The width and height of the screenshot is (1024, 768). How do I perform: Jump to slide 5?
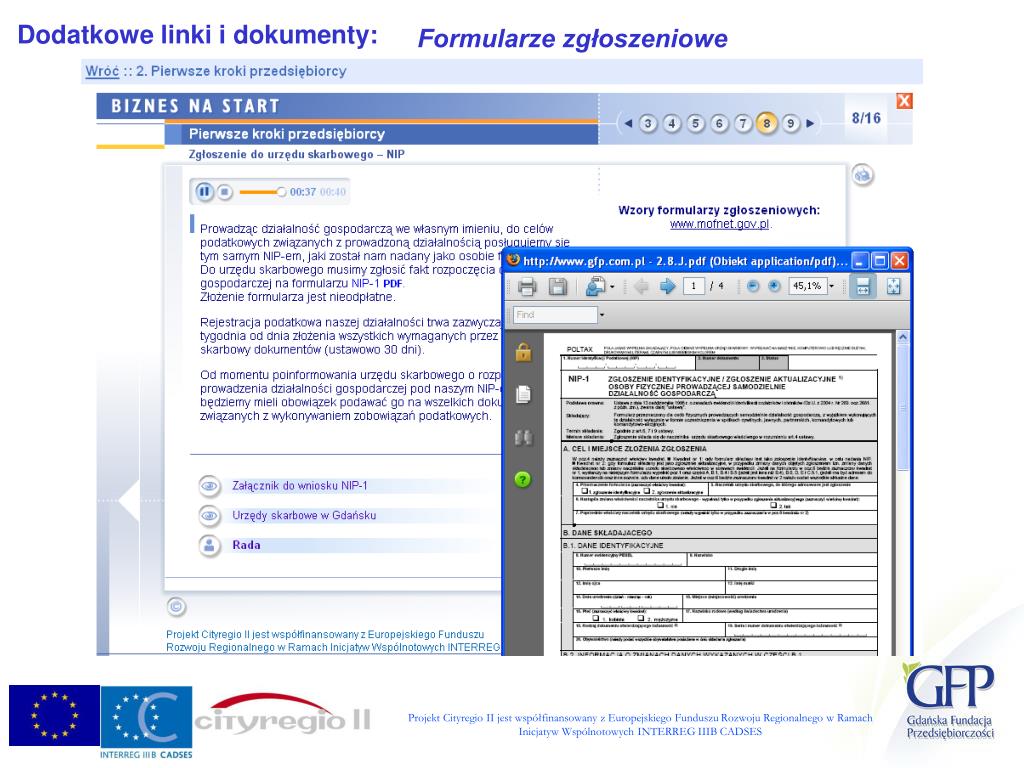click(696, 123)
